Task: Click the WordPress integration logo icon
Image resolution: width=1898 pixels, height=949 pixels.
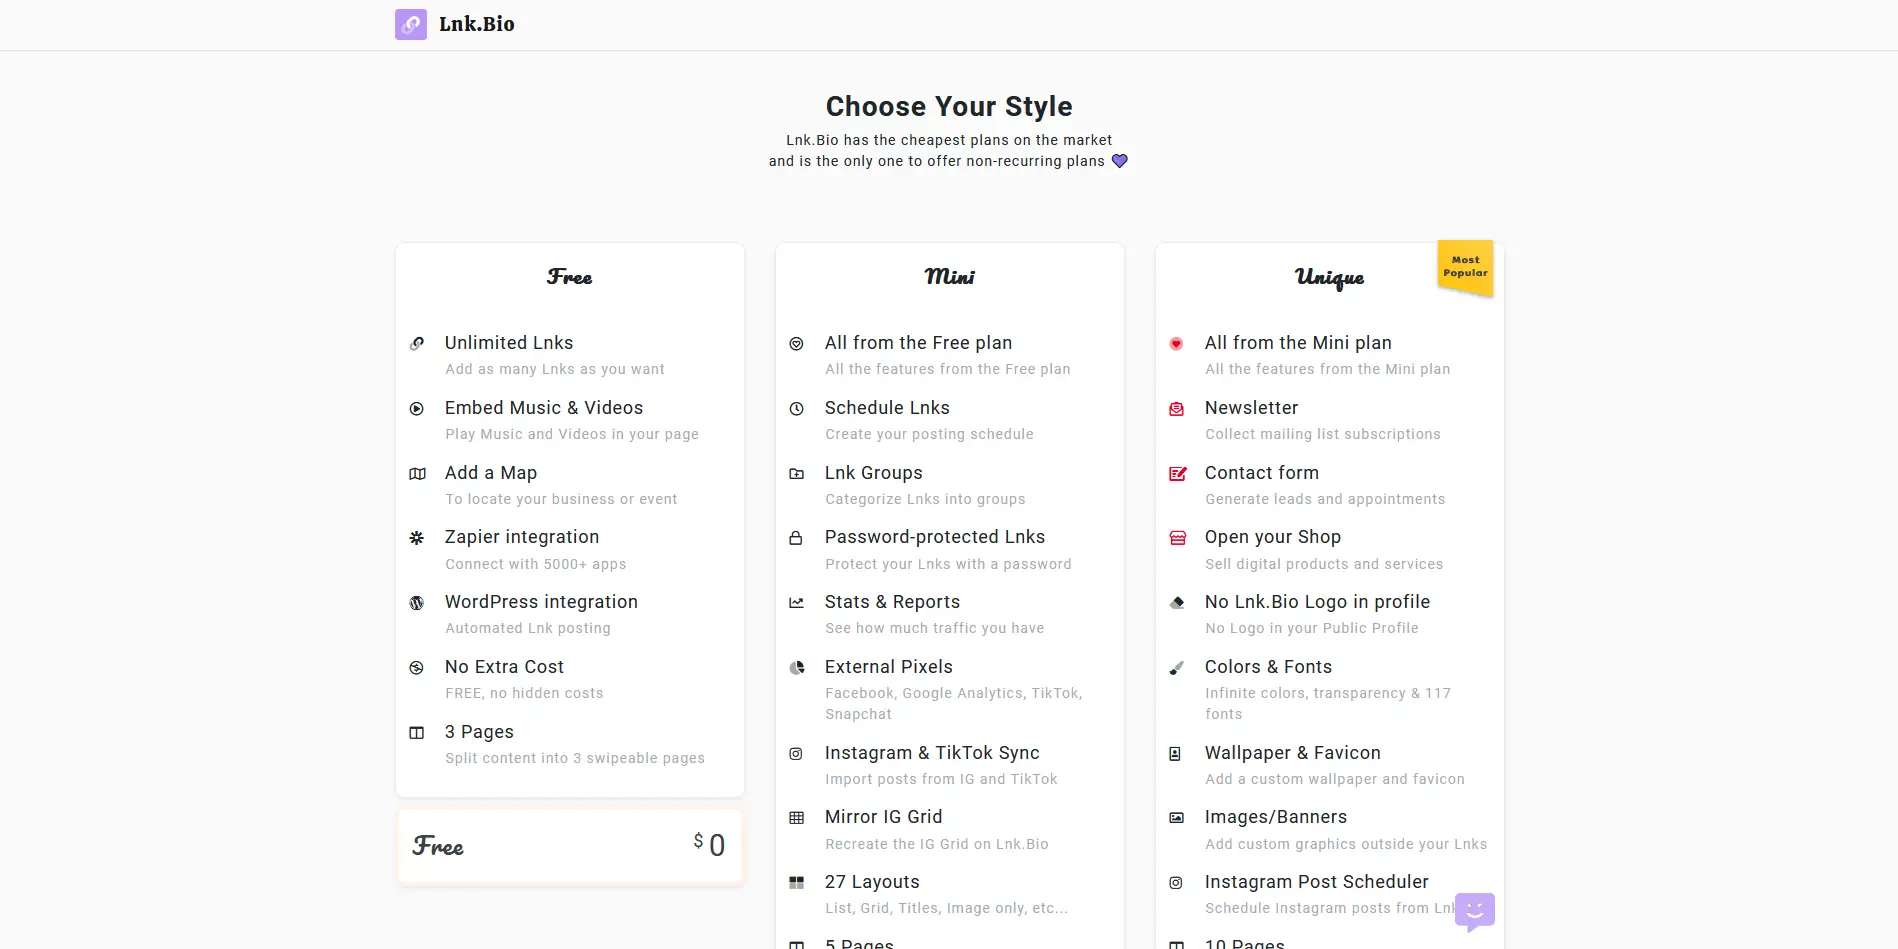Action: point(417,603)
